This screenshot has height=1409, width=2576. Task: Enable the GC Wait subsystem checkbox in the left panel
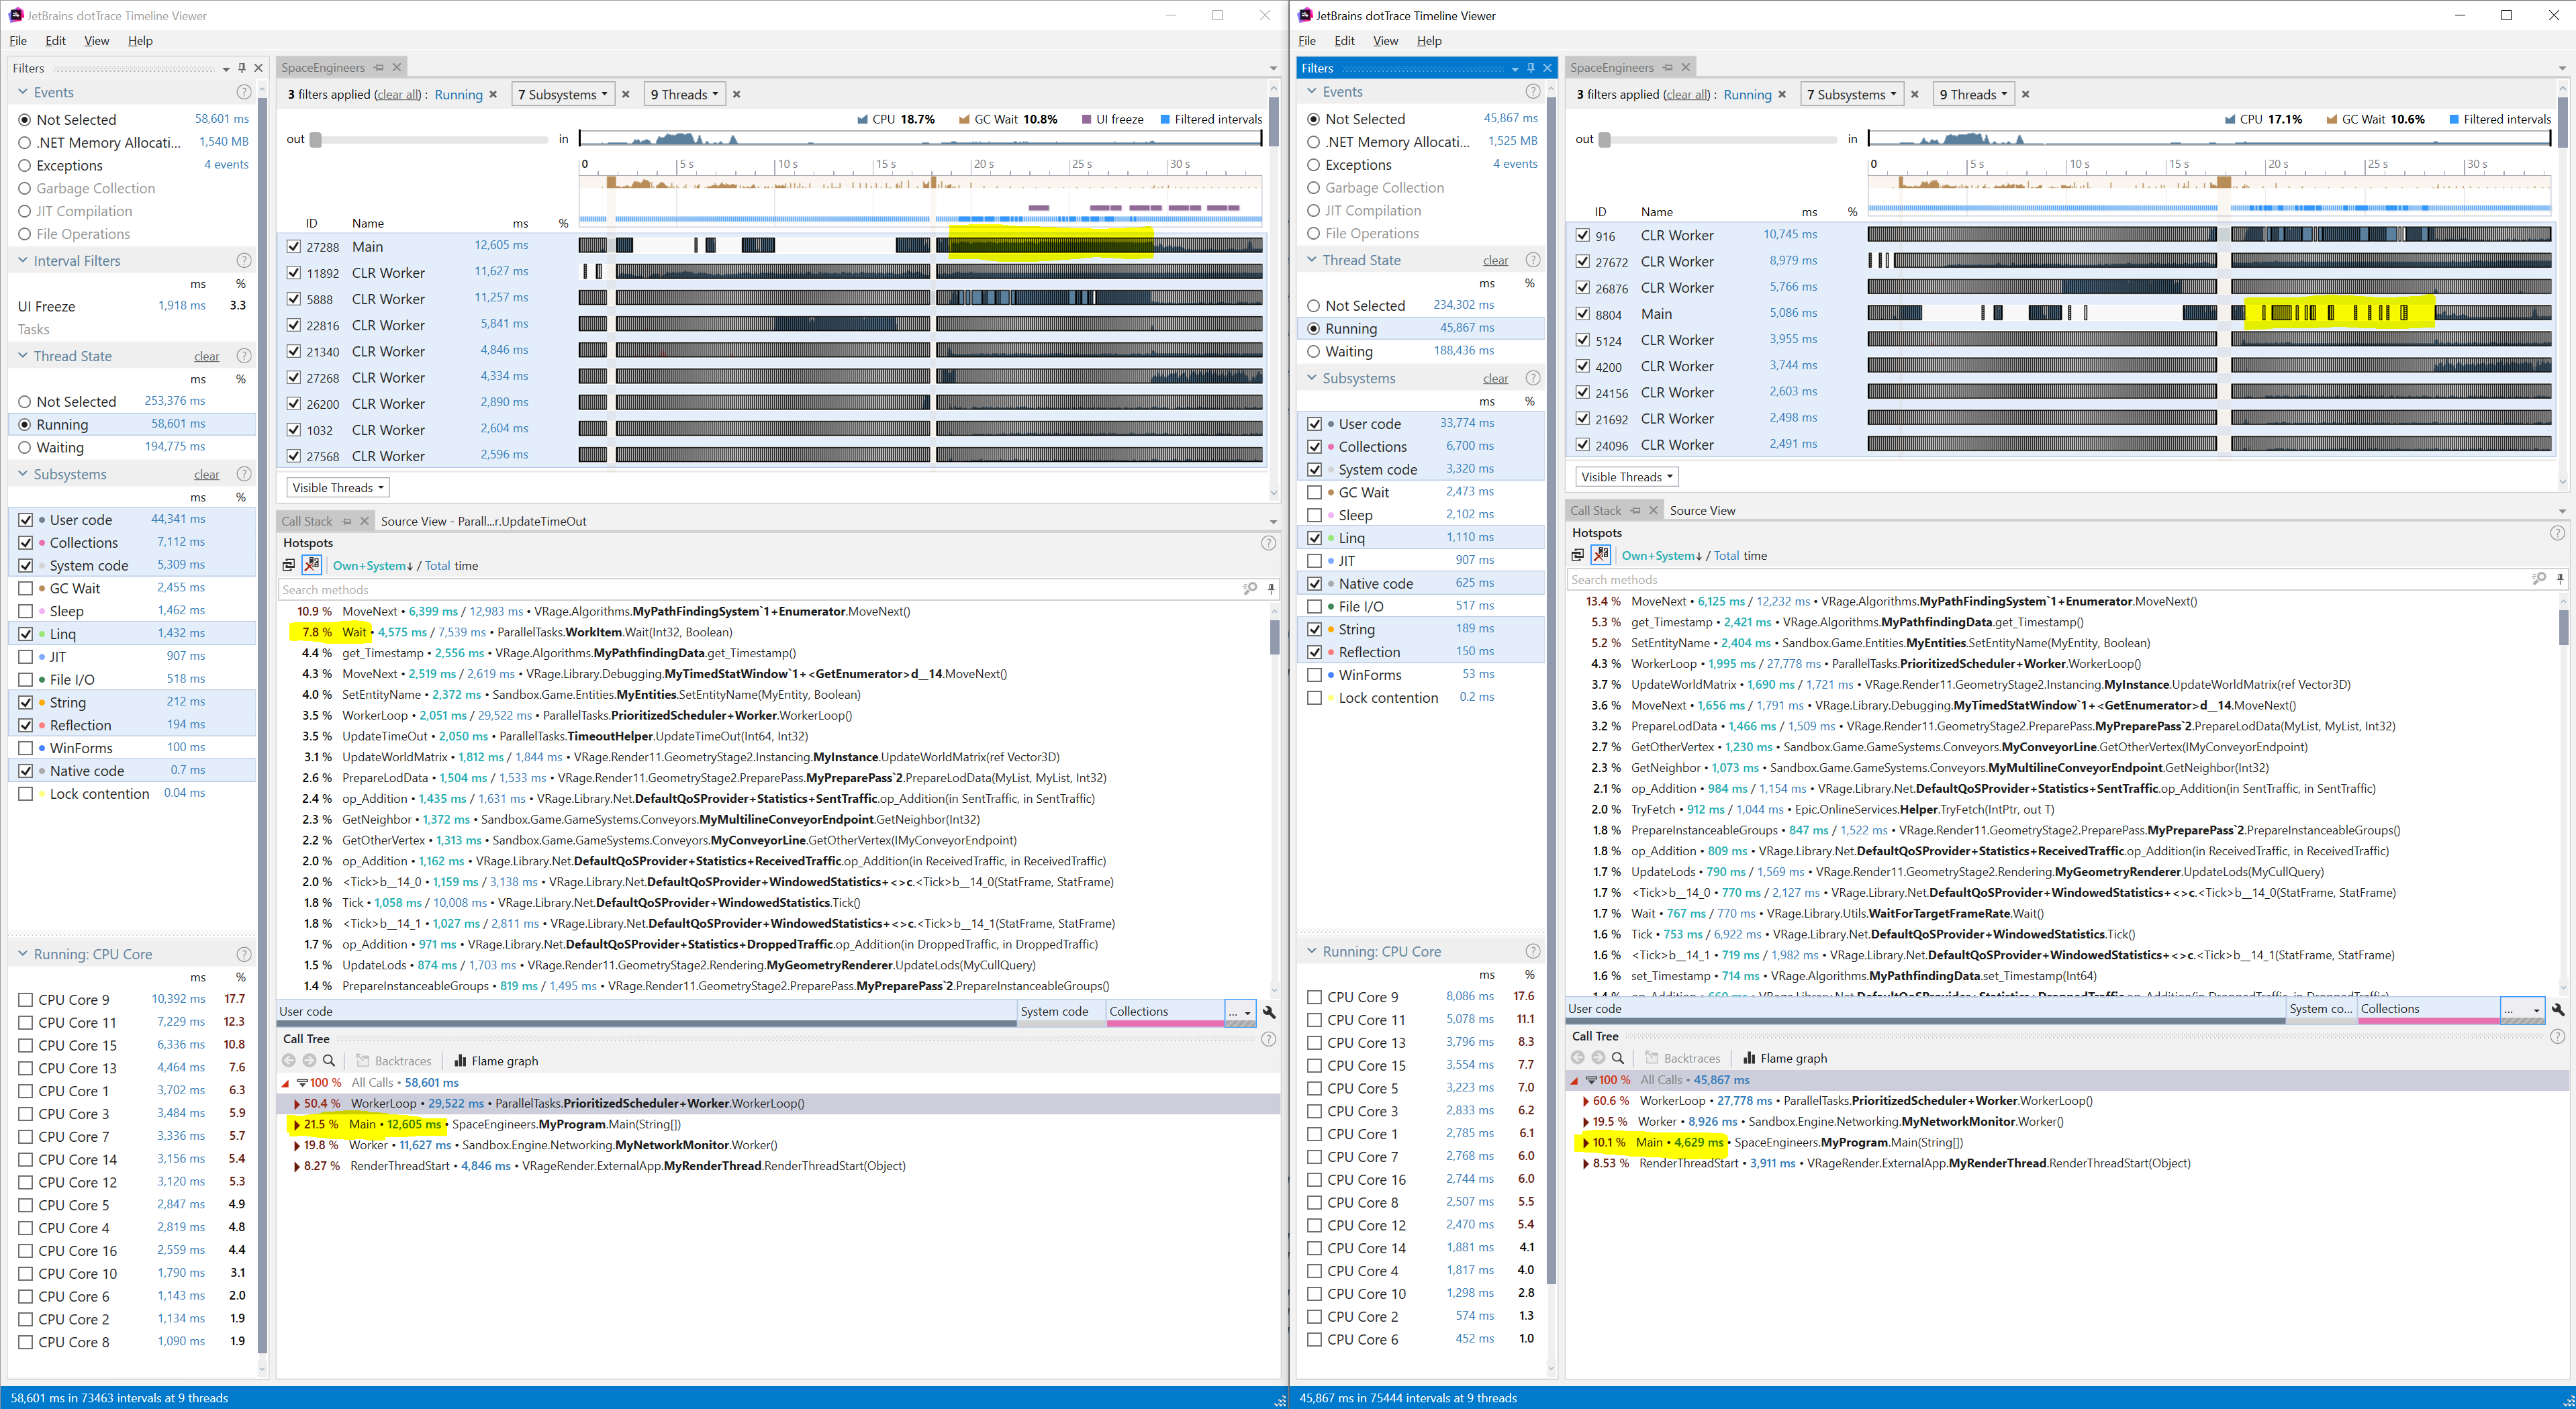(26, 588)
